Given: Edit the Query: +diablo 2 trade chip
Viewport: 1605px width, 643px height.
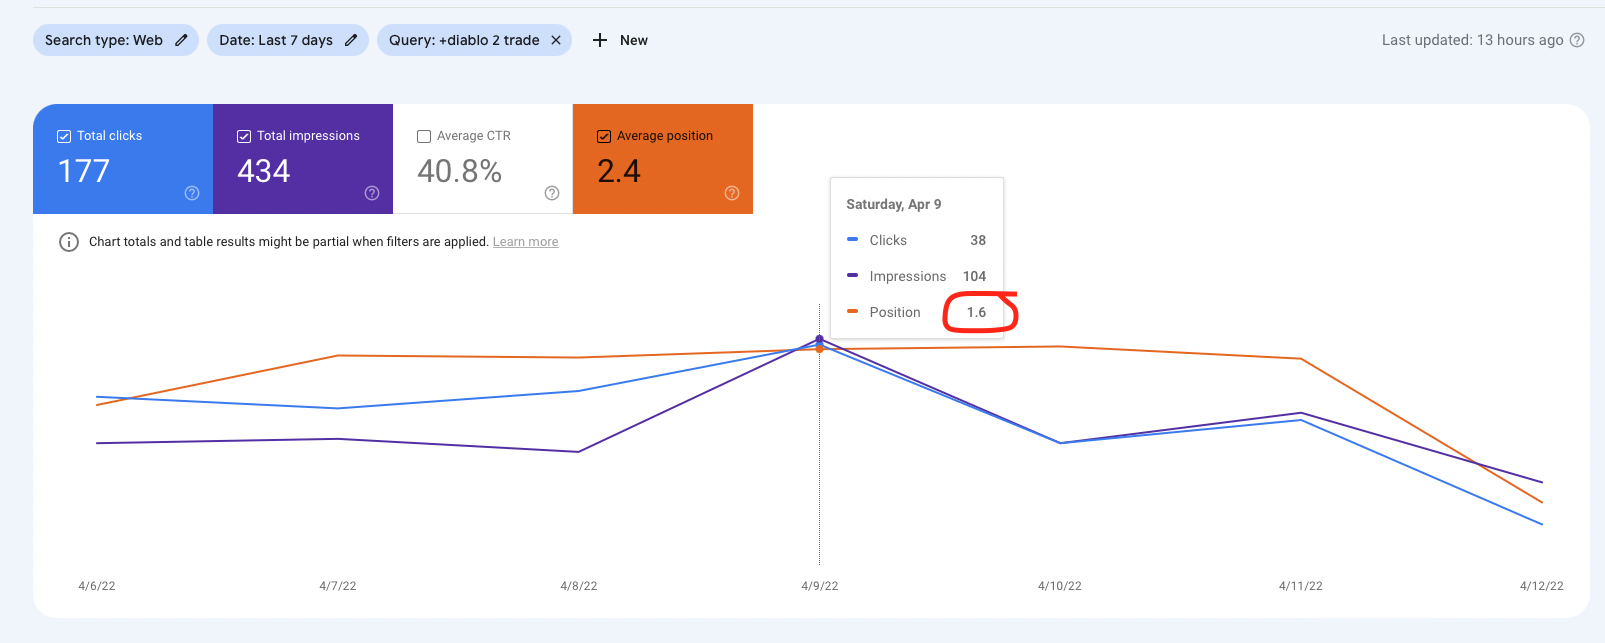Looking at the screenshot, I should tap(464, 40).
